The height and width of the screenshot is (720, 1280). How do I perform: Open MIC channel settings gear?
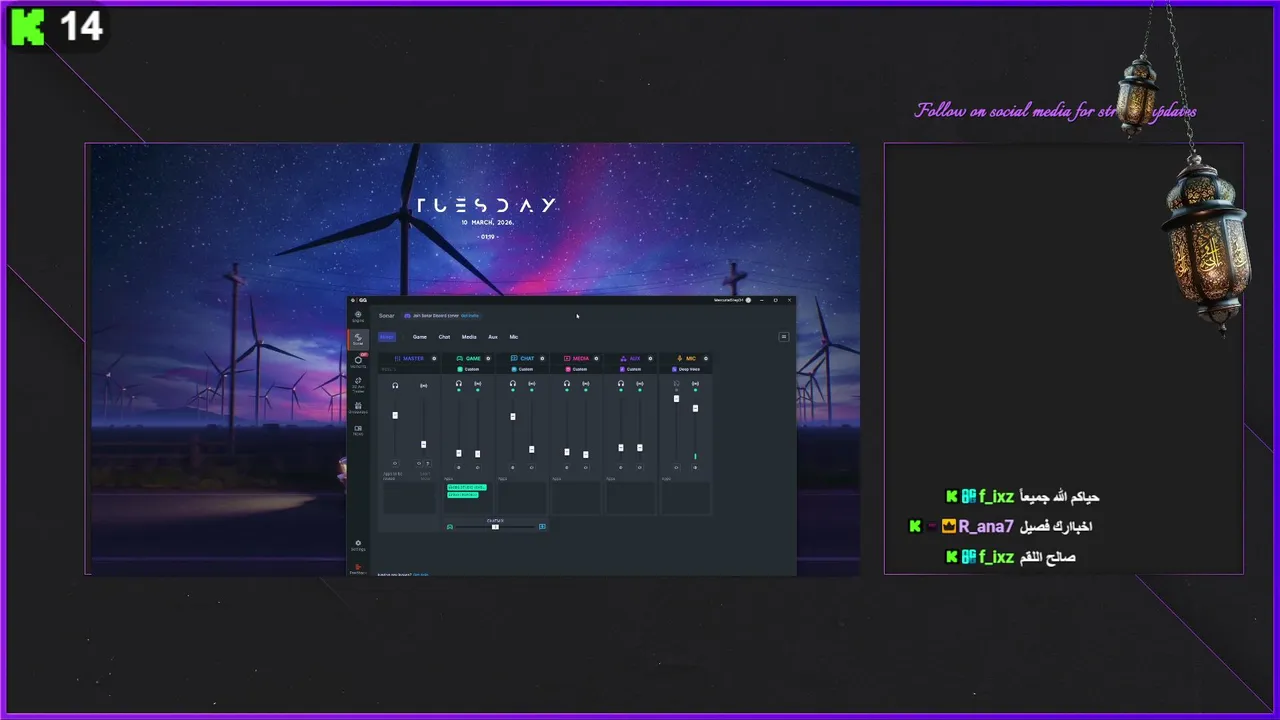(706, 358)
